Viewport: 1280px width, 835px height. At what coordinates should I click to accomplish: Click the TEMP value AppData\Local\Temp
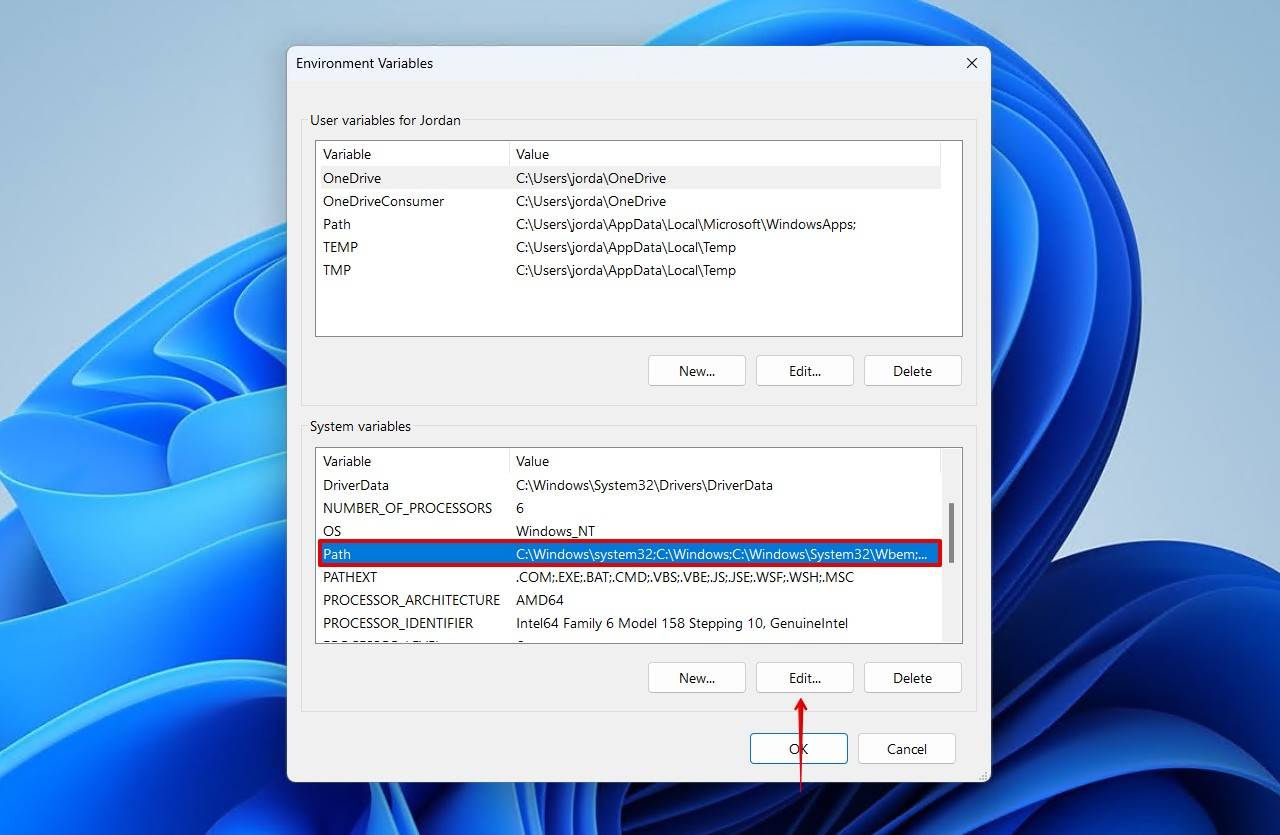coord(626,247)
